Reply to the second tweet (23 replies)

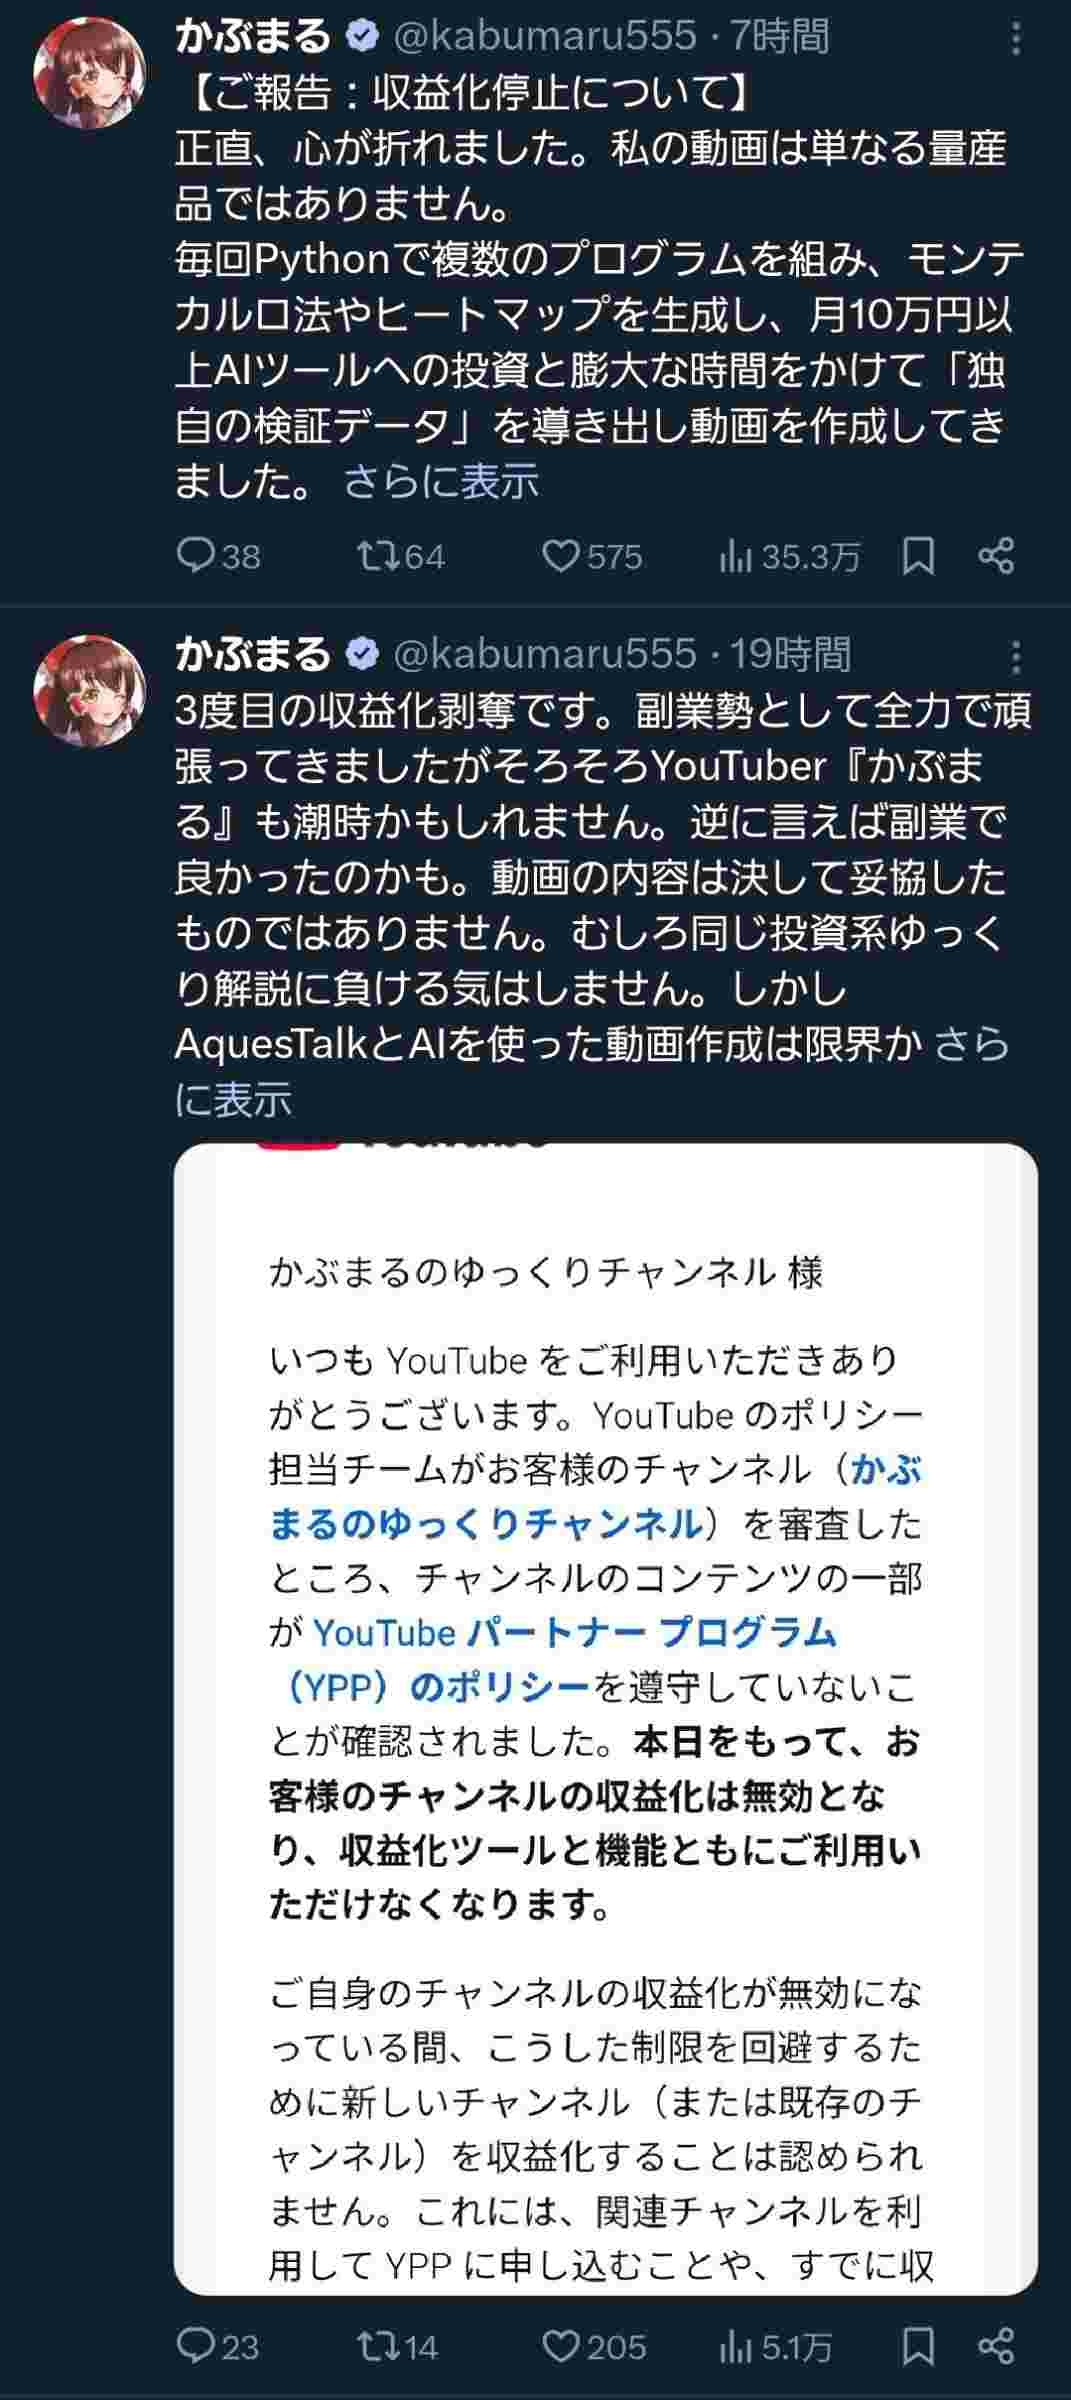217,2346
